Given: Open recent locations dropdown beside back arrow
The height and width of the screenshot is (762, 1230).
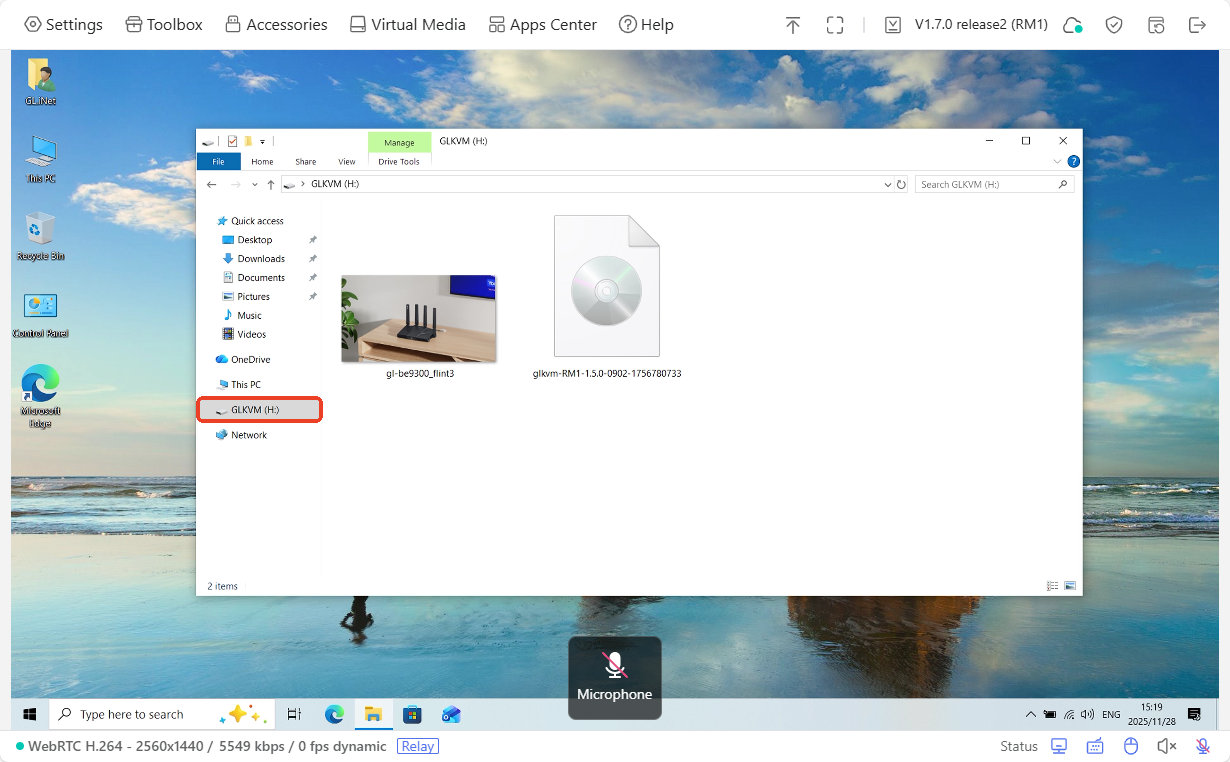Looking at the screenshot, I should [x=254, y=184].
